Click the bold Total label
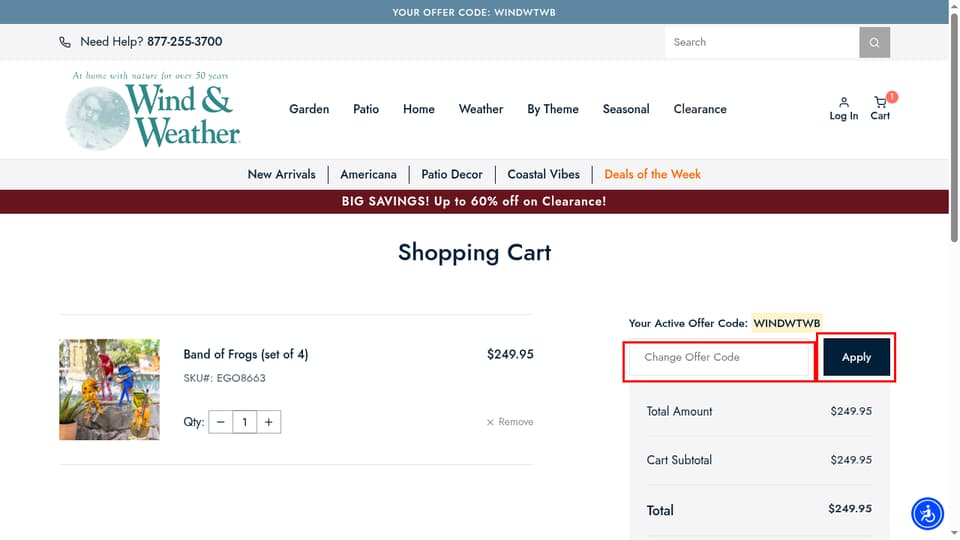Image resolution: width=960 pixels, height=540 pixels. tap(660, 510)
